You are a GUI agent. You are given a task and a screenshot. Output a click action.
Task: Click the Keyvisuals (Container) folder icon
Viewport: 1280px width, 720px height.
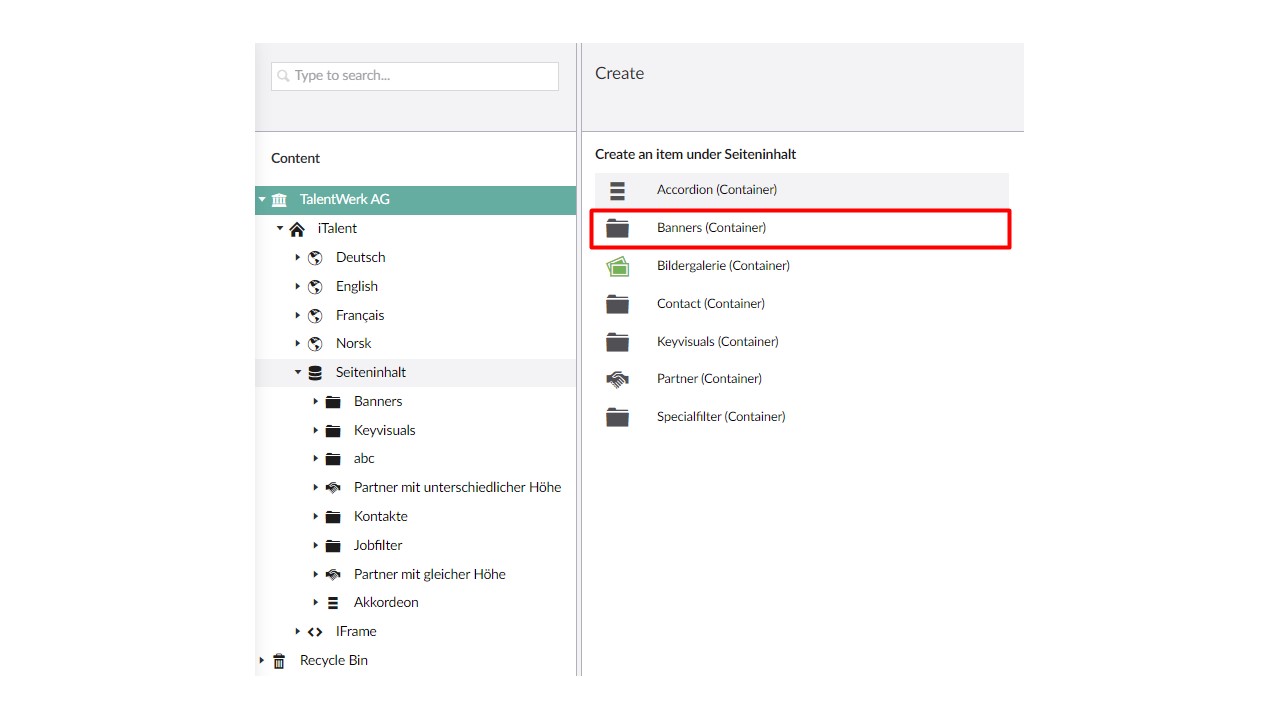point(617,342)
